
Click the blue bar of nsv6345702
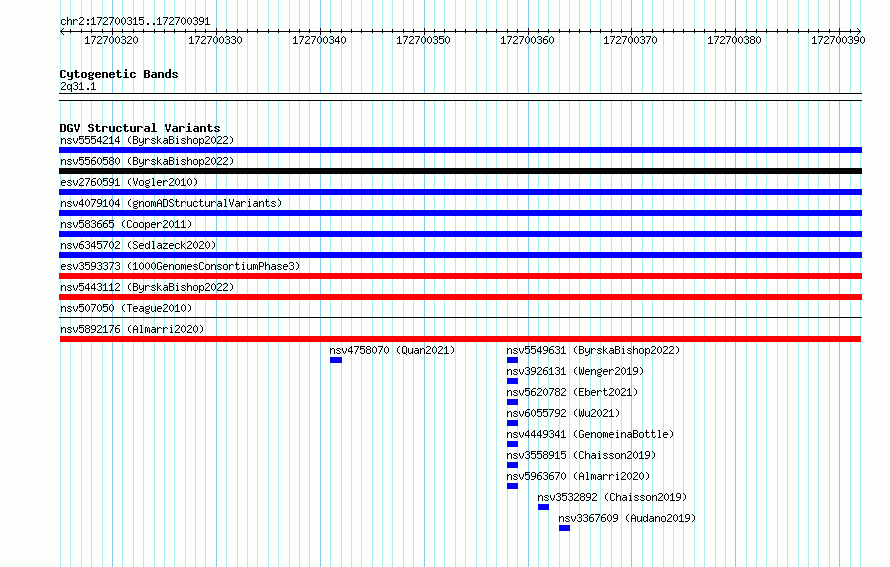click(460, 255)
